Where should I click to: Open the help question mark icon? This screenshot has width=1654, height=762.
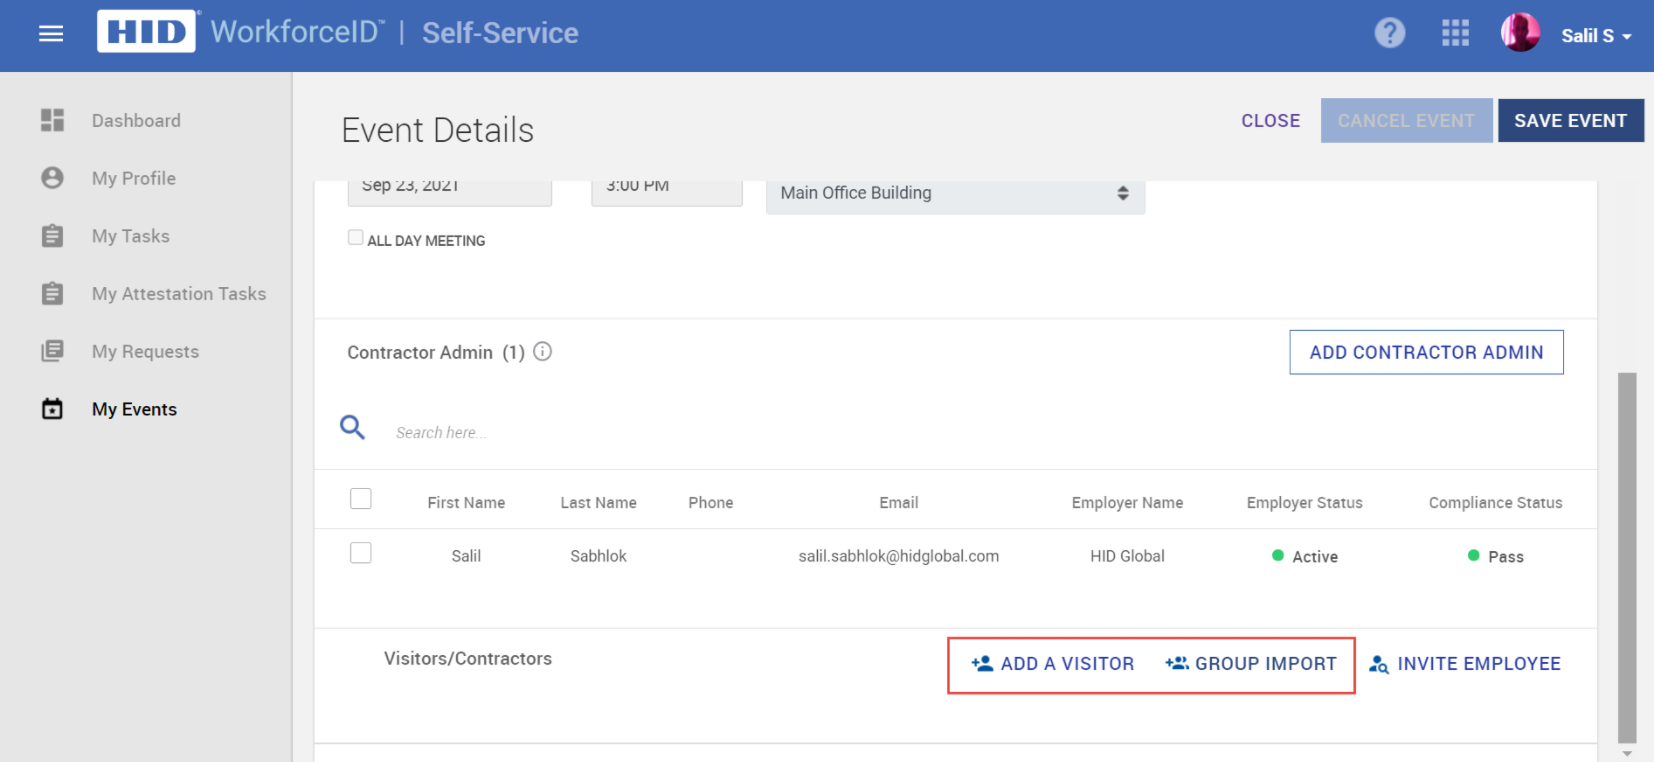pyautogui.click(x=1390, y=33)
